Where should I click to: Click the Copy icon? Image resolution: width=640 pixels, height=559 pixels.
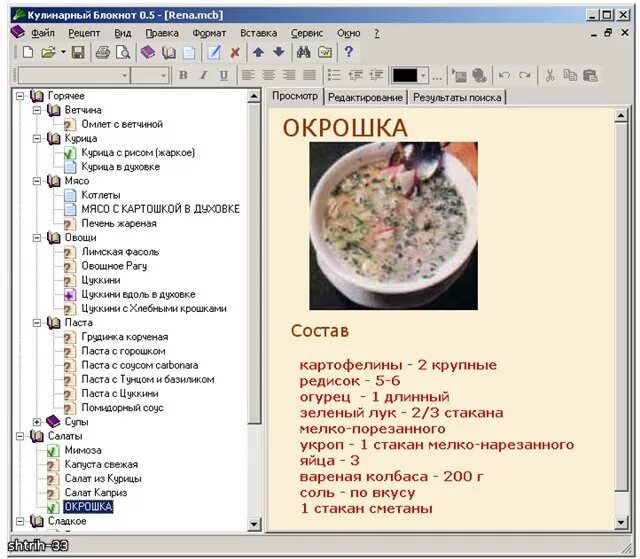[x=570, y=75]
